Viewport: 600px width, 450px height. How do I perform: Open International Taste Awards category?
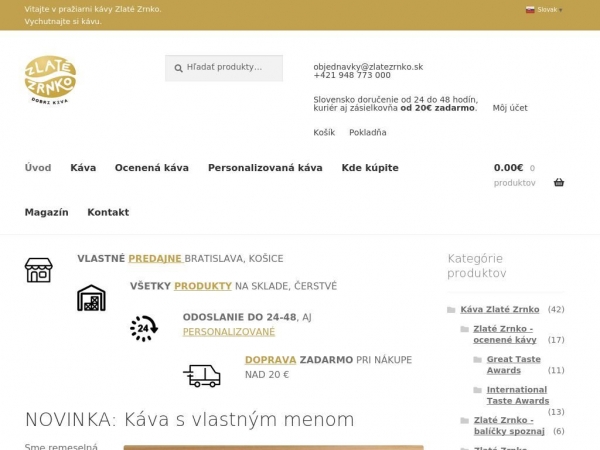[x=518, y=395]
